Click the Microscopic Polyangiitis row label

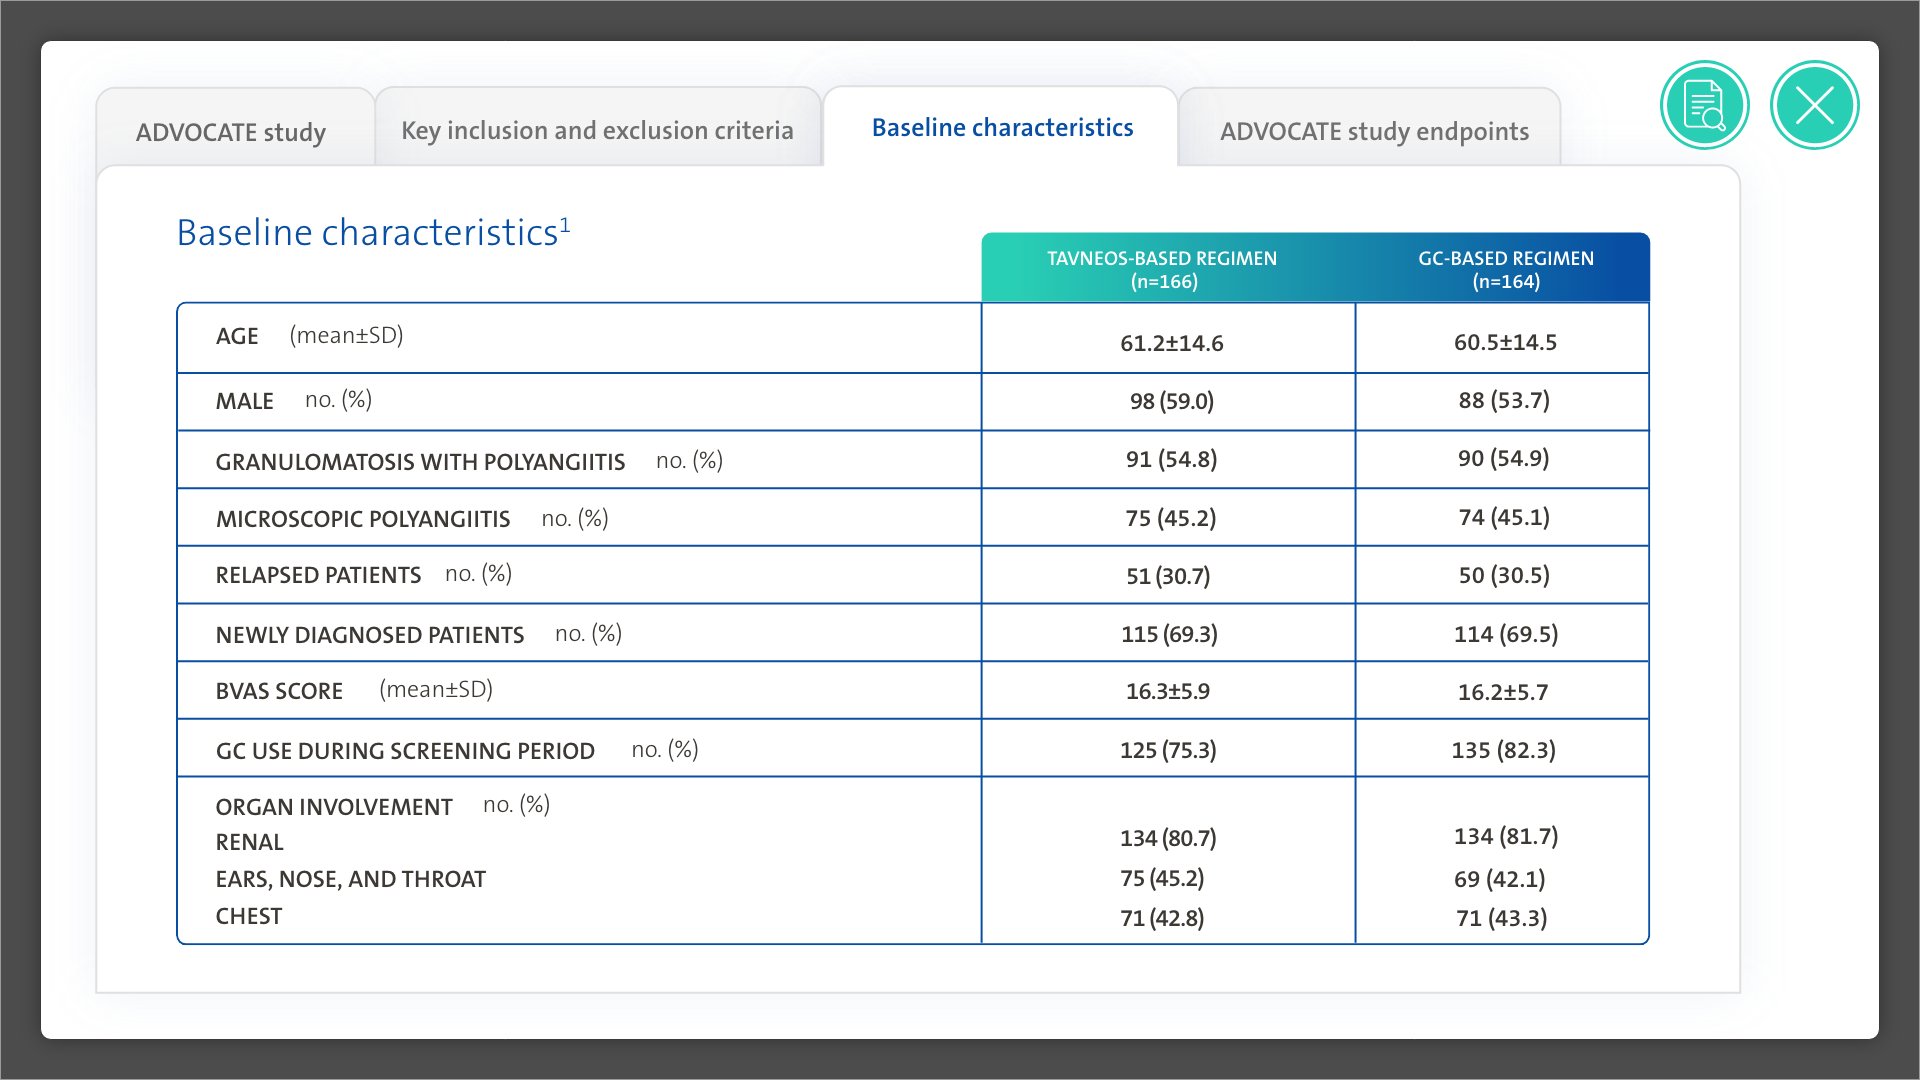363,520
